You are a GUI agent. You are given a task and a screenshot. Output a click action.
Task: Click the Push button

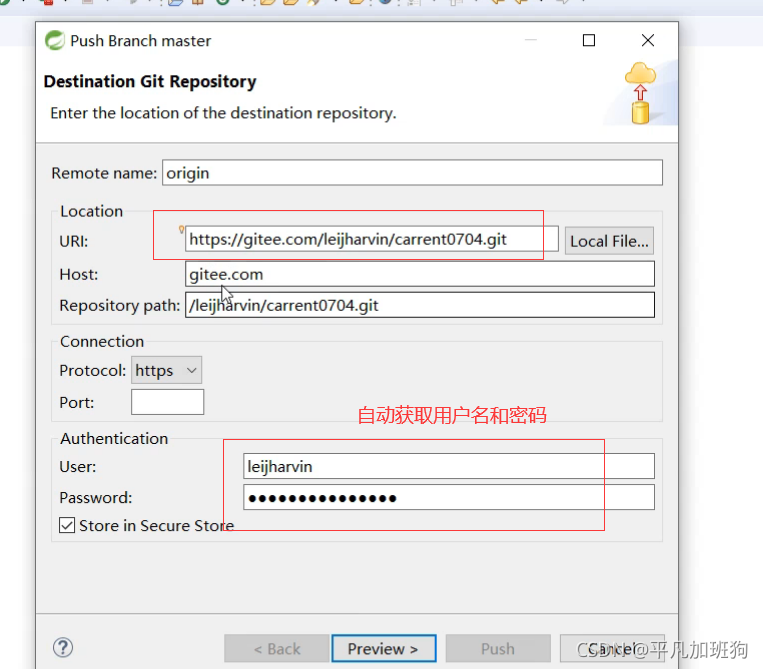[498, 649]
